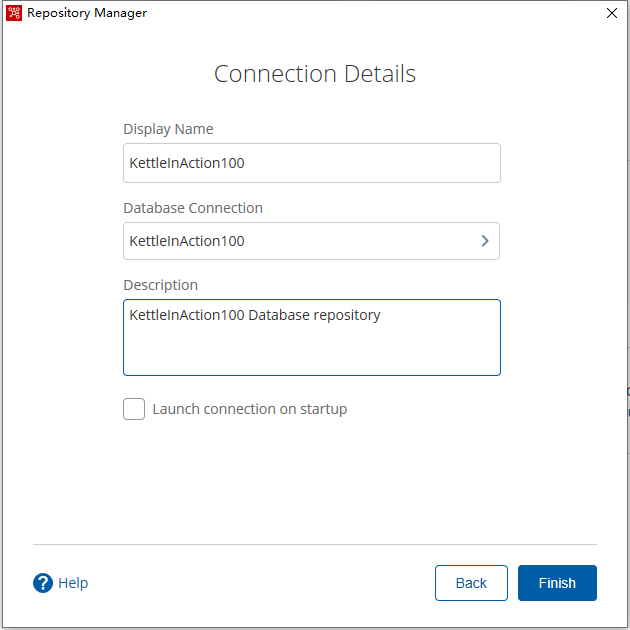Open the KettleInAction100 database connection selector
The height and width of the screenshot is (630, 630).
(311, 241)
